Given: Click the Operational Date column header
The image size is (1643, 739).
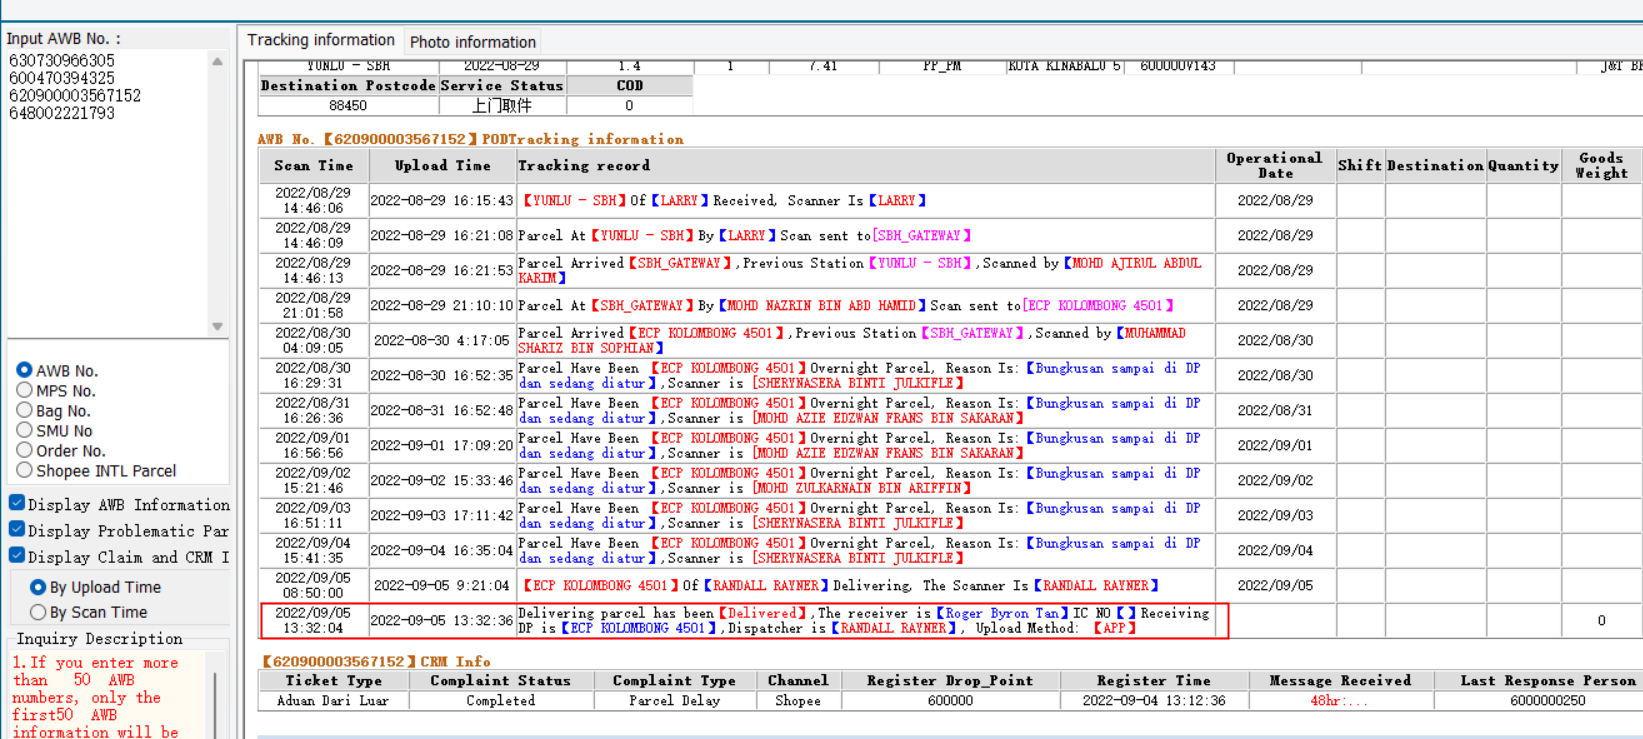Looking at the screenshot, I should click(1275, 166).
